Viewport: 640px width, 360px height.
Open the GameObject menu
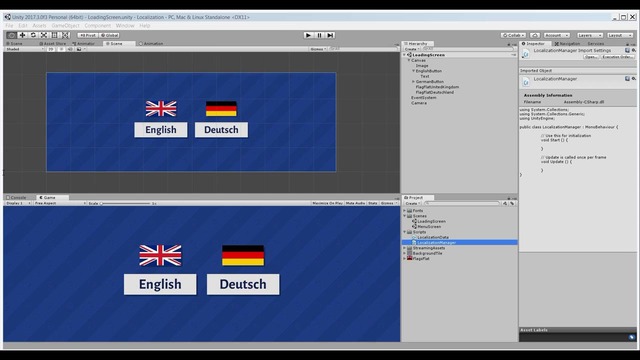(x=65, y=25)
